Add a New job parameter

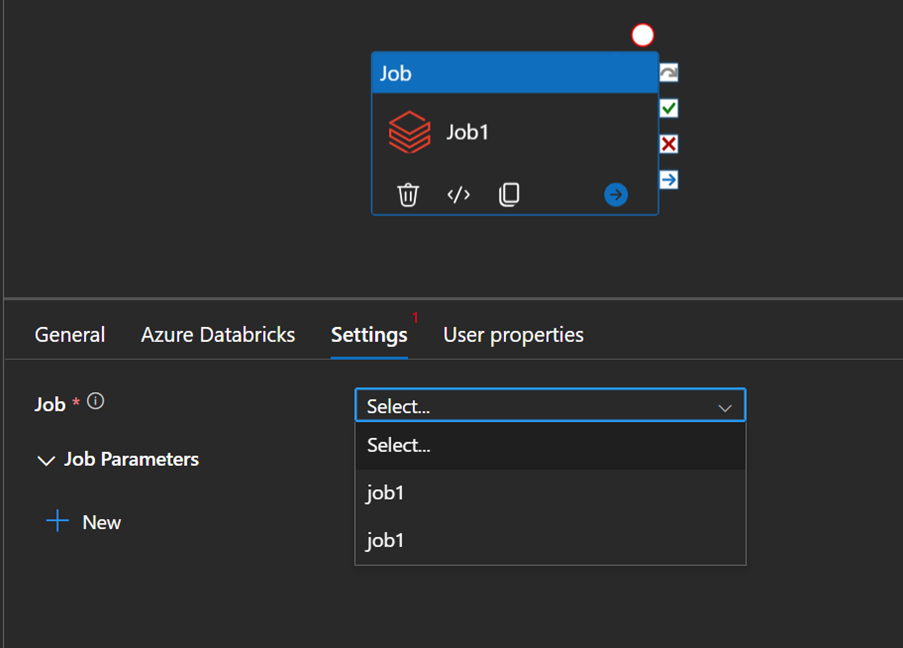pyautogui.click(x=84, y=522)
